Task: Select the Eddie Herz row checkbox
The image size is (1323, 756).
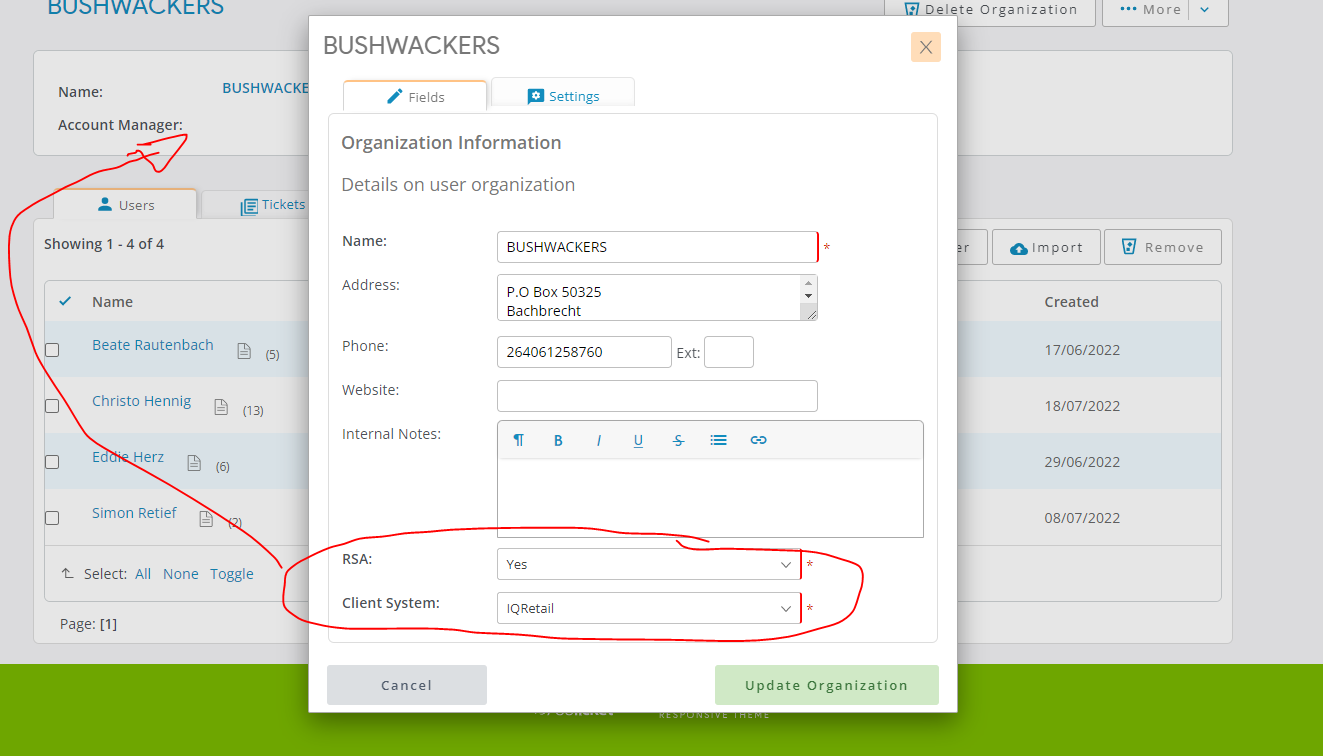Action: (52, 462)
